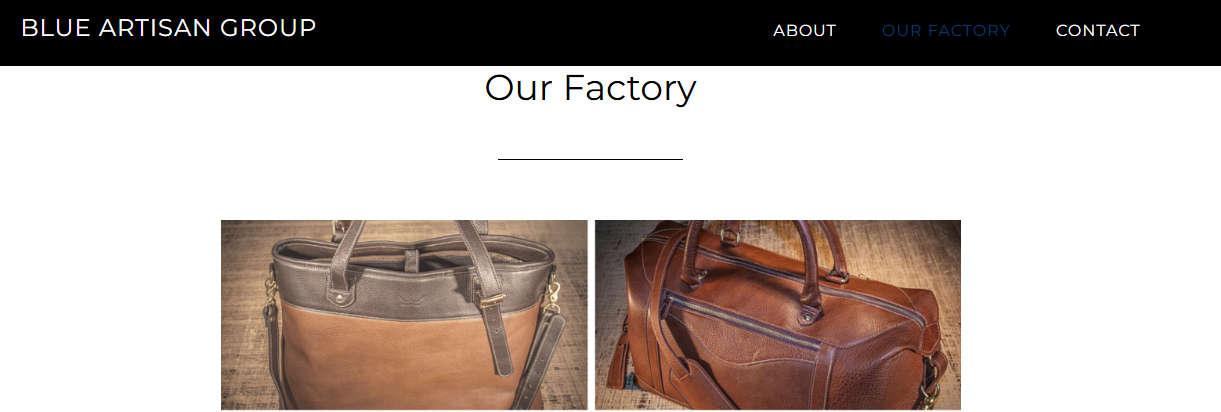Go to the Contact page
Viewport: 1221px width, 412px height.
coord(1097,31)
